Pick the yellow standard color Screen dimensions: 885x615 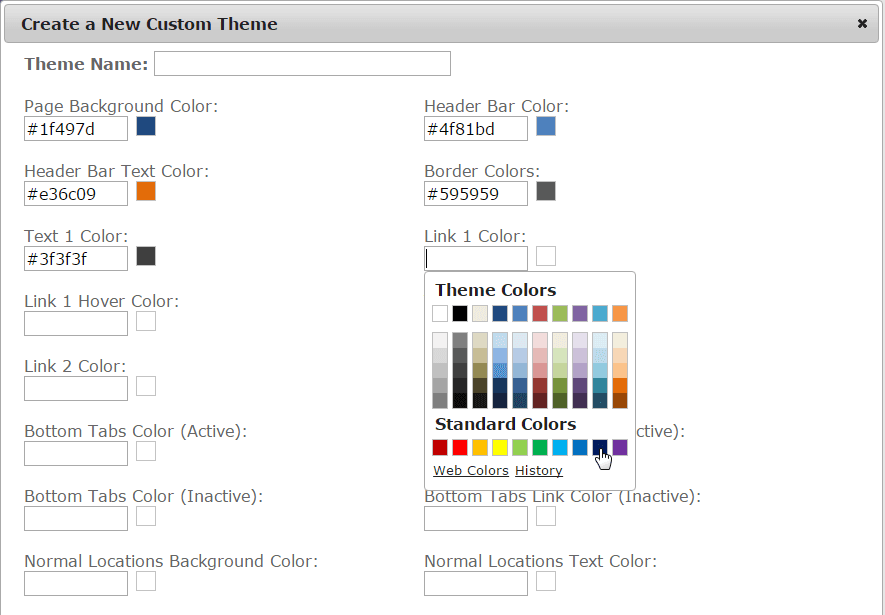(500, 447)
